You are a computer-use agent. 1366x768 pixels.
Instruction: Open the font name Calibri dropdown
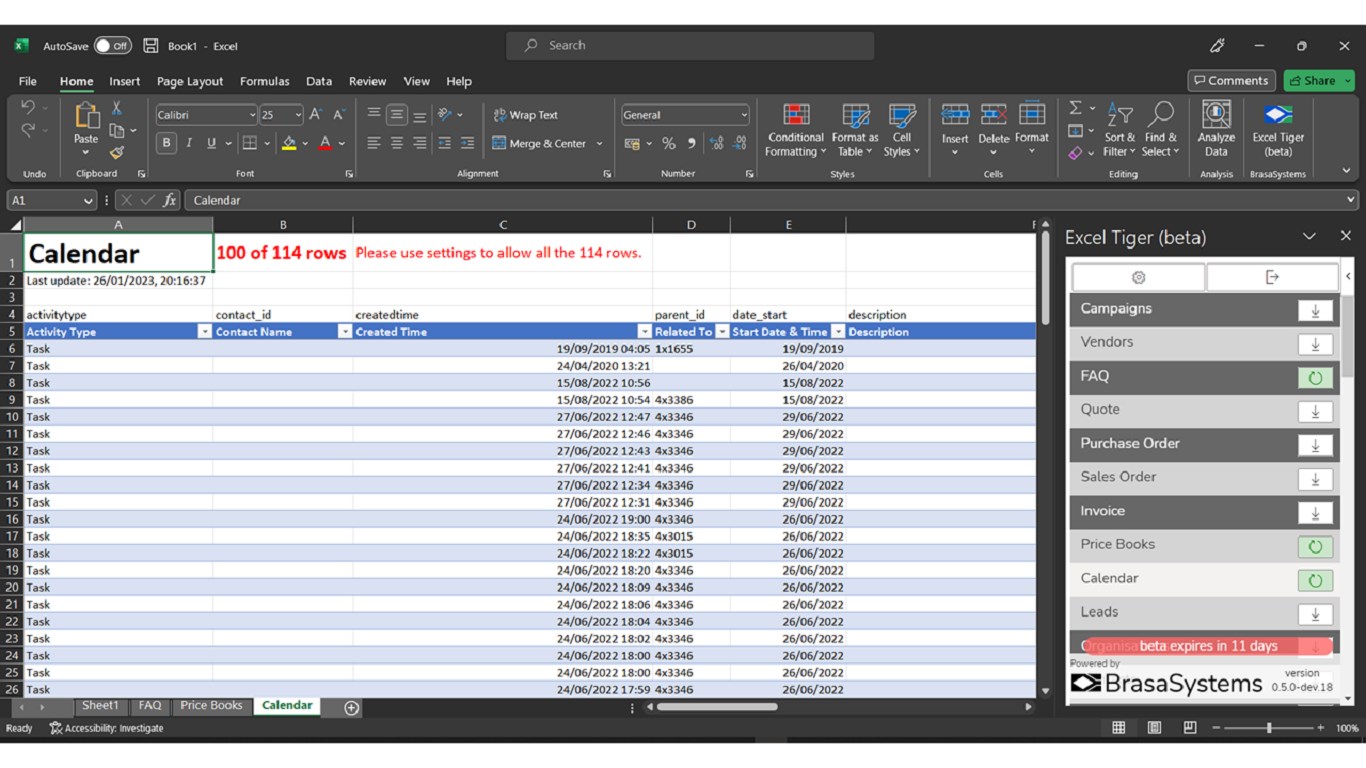click(251, 115)
